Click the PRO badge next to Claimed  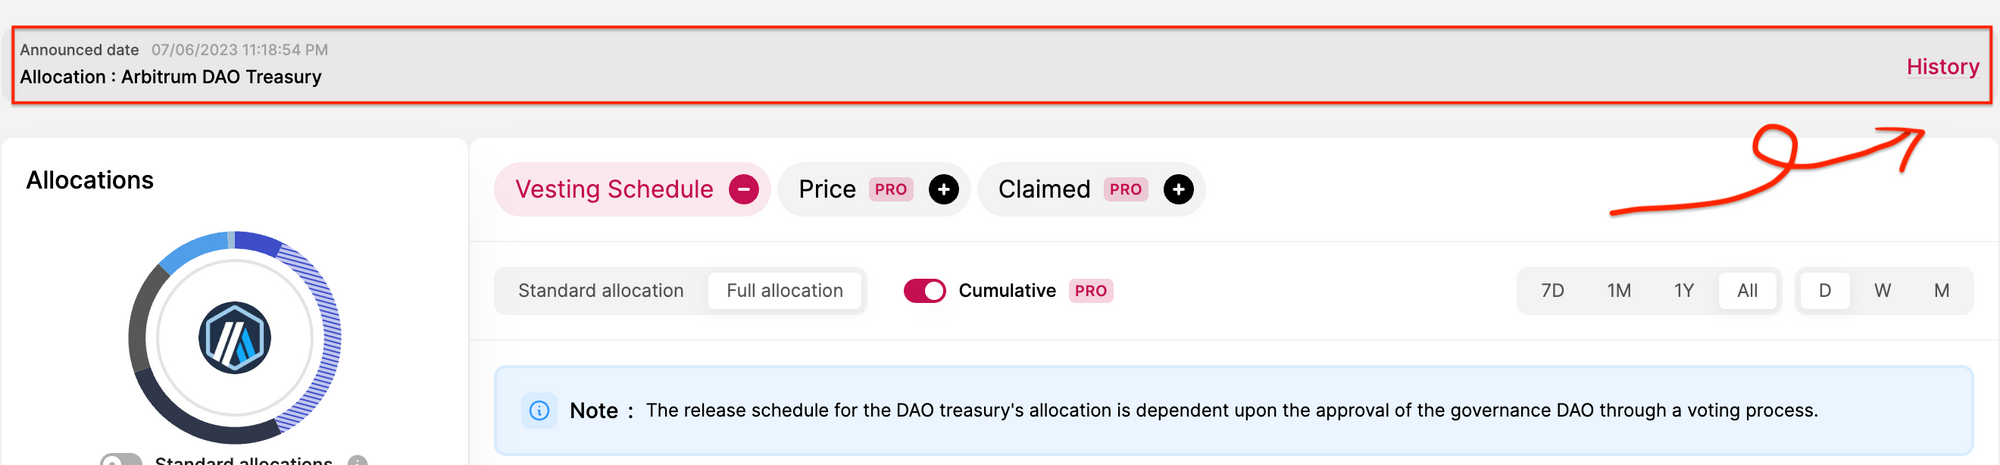(1125, 189)
